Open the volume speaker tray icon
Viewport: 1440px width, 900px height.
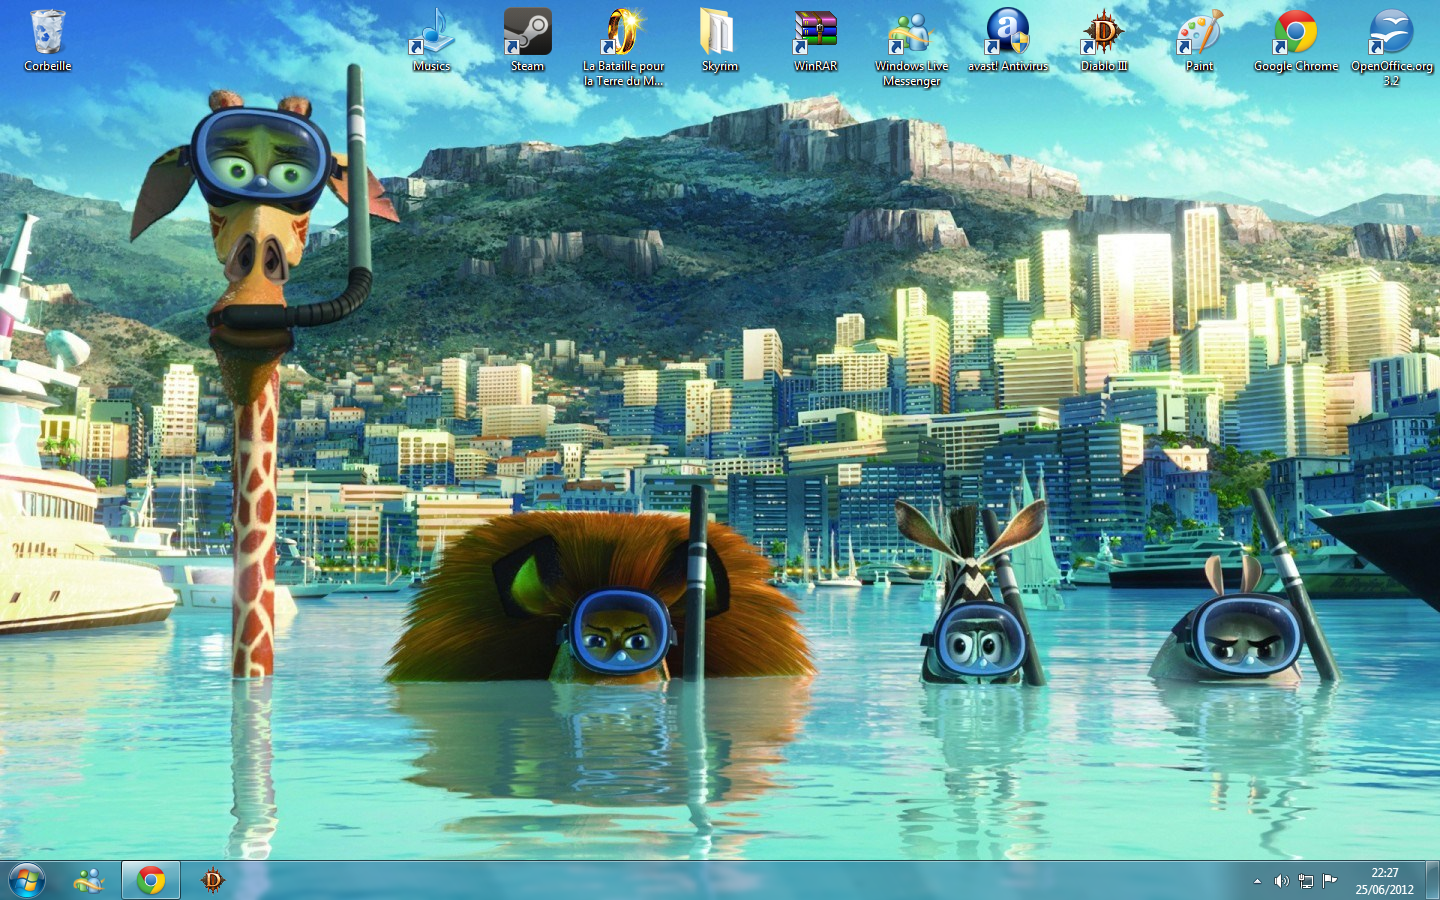pos(1281,881)
